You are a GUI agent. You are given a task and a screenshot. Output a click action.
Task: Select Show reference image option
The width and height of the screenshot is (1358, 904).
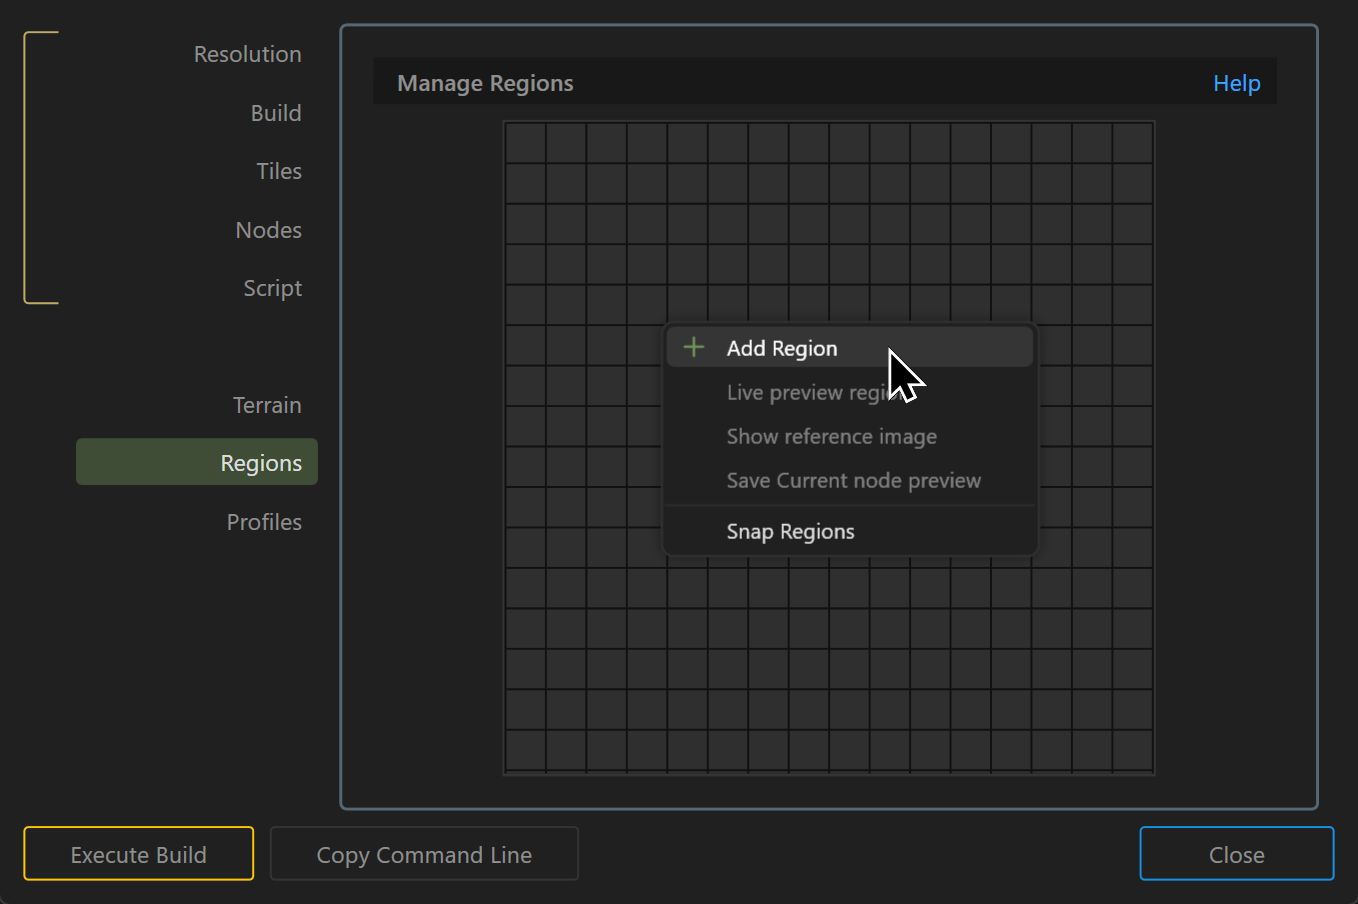tap(831, 437)
